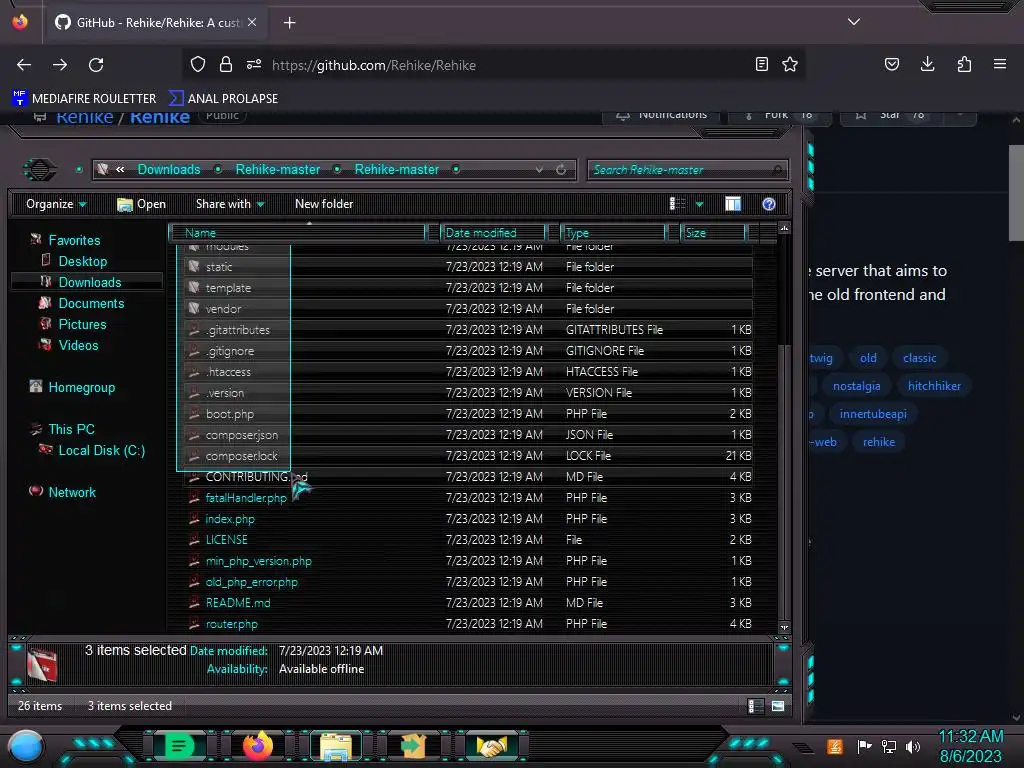Bookmark this page with the star
Image resolution: width=1024 pixels, height=768 pixels.
(790, 64)
